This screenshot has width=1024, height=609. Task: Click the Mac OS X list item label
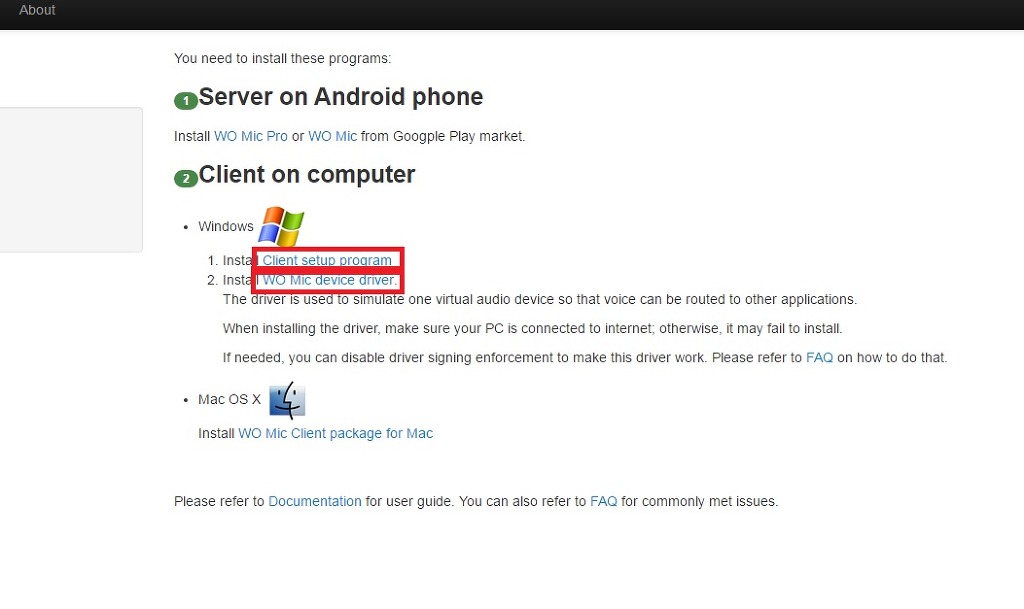tap(229, 399)
